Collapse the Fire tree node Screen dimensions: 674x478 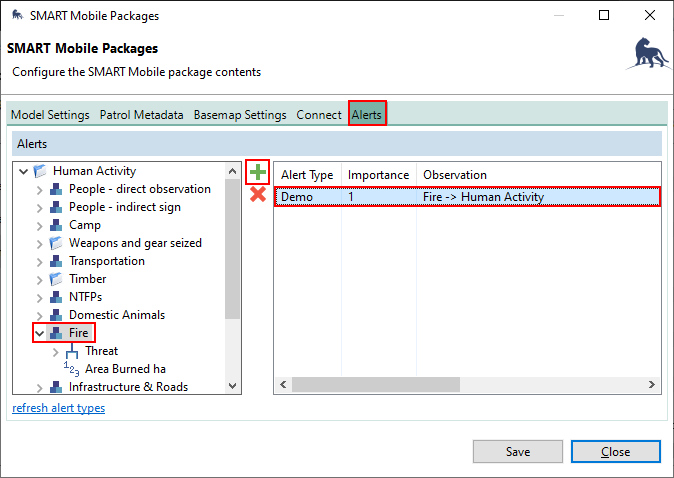coord(40,333)
